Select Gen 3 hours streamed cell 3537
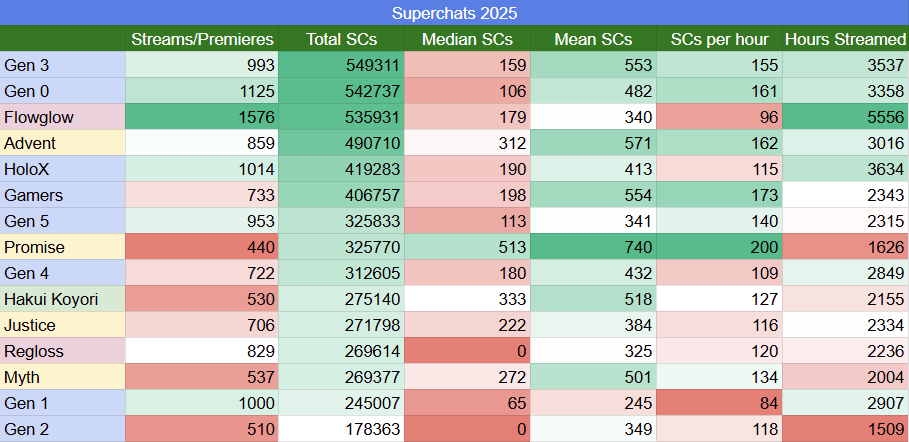This screenshot has height=442, width=909. pos(846,65)
